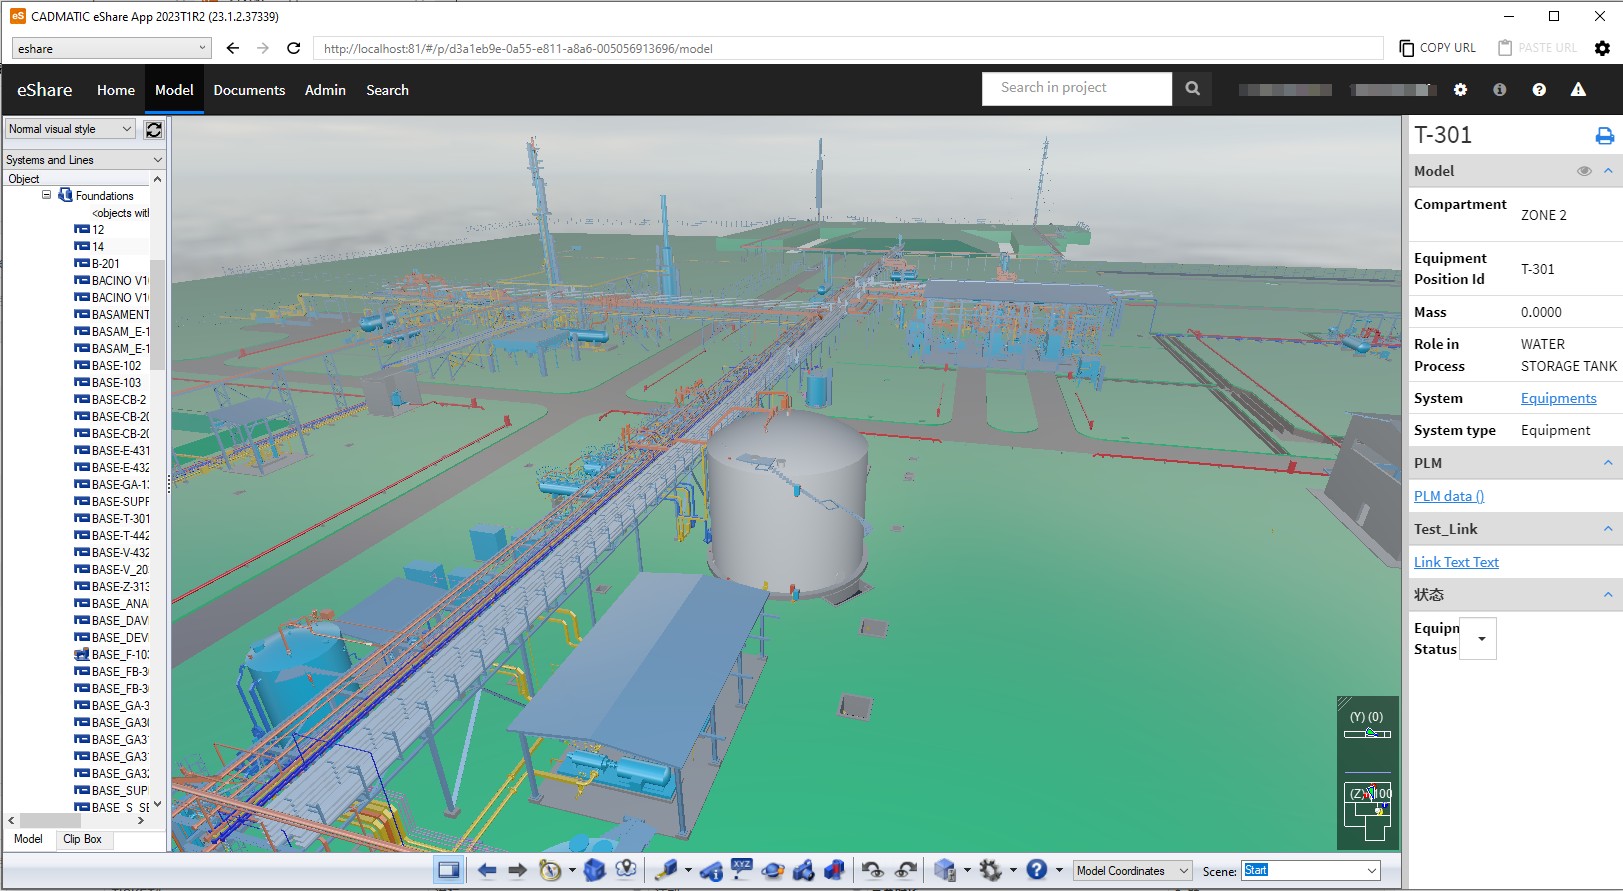Click the red and blue clip box icon
Image resolution: width=1623 pixels, height=891 pixels.
click(834, 870)
